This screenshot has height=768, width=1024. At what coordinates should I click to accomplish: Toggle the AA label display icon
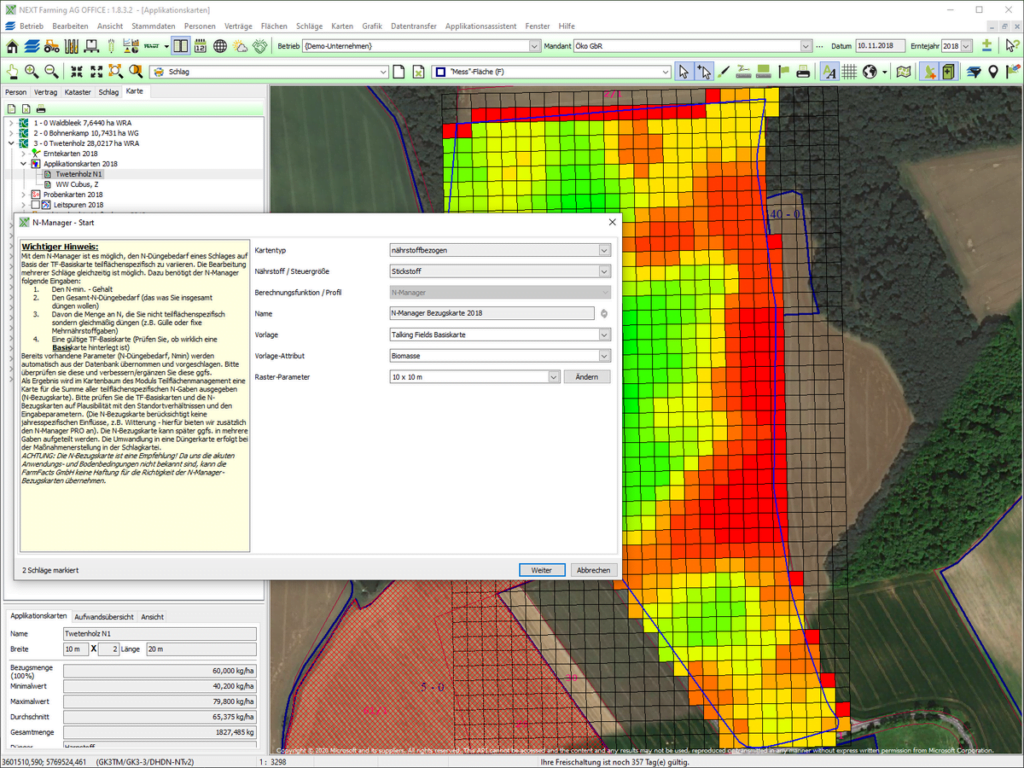830,70
